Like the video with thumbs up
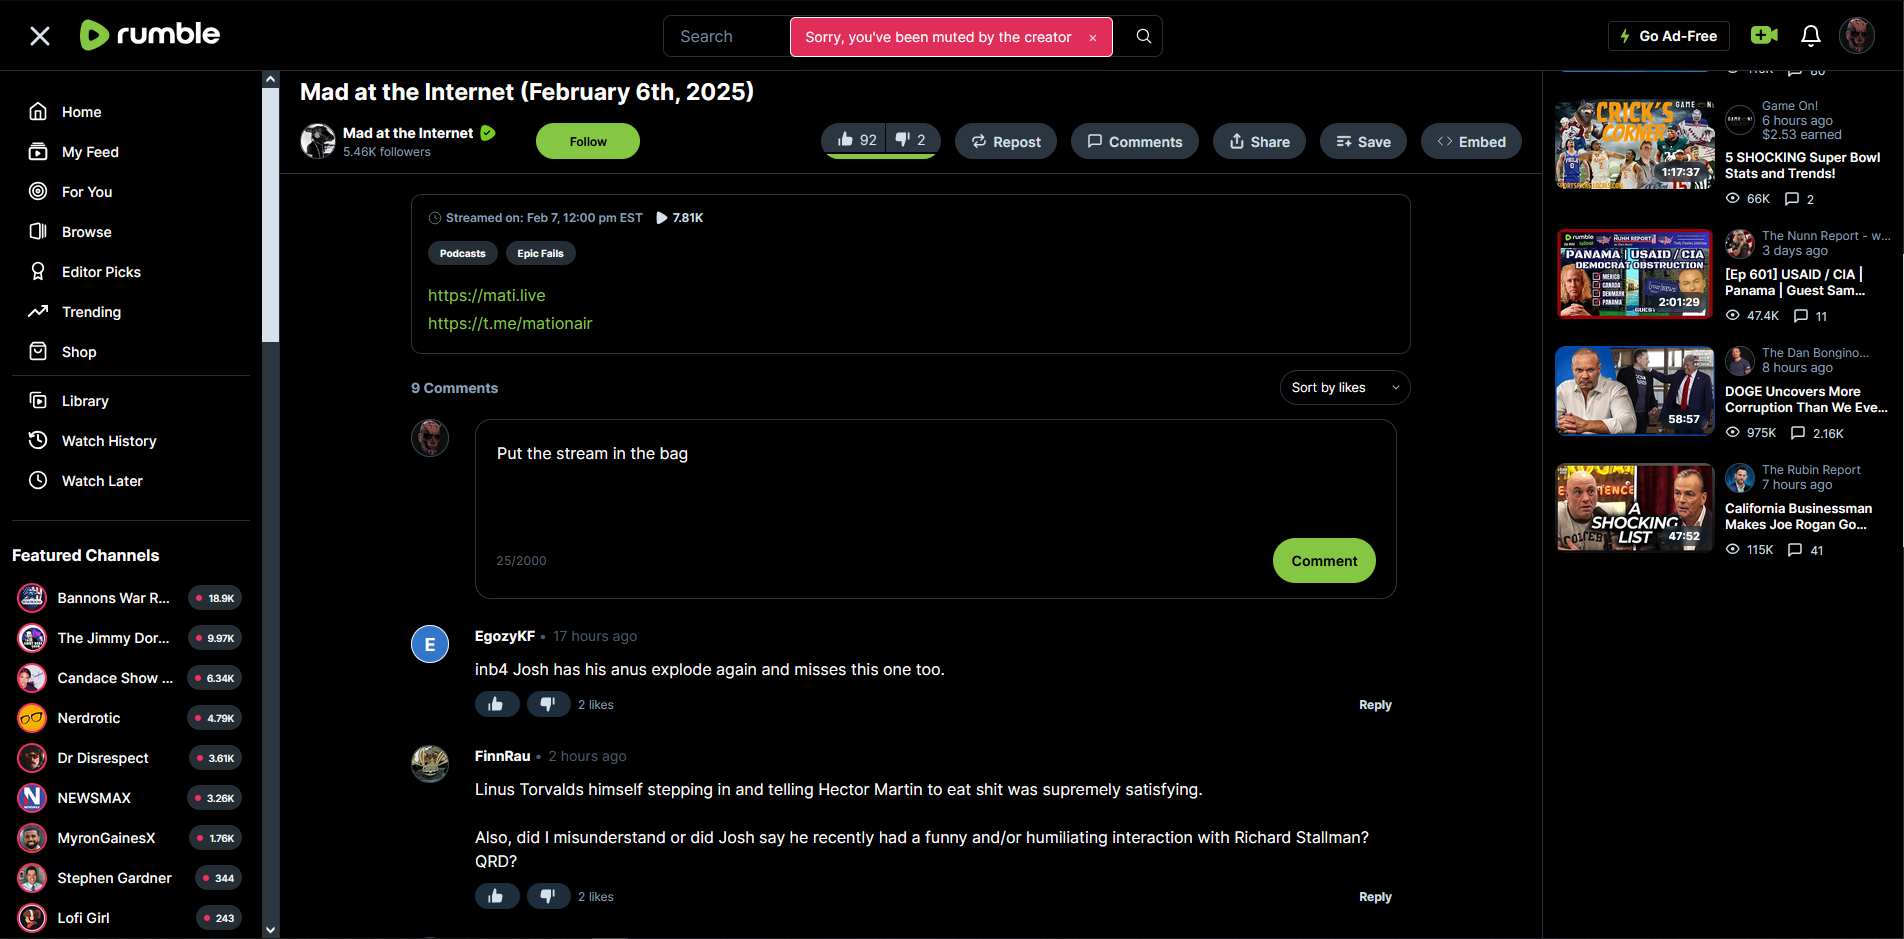 click(857, 140)
